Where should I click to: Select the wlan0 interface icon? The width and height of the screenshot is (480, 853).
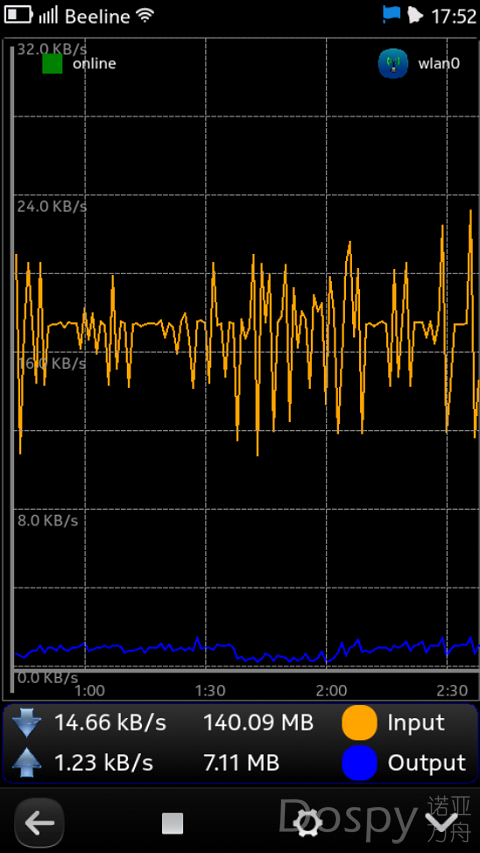393,64
